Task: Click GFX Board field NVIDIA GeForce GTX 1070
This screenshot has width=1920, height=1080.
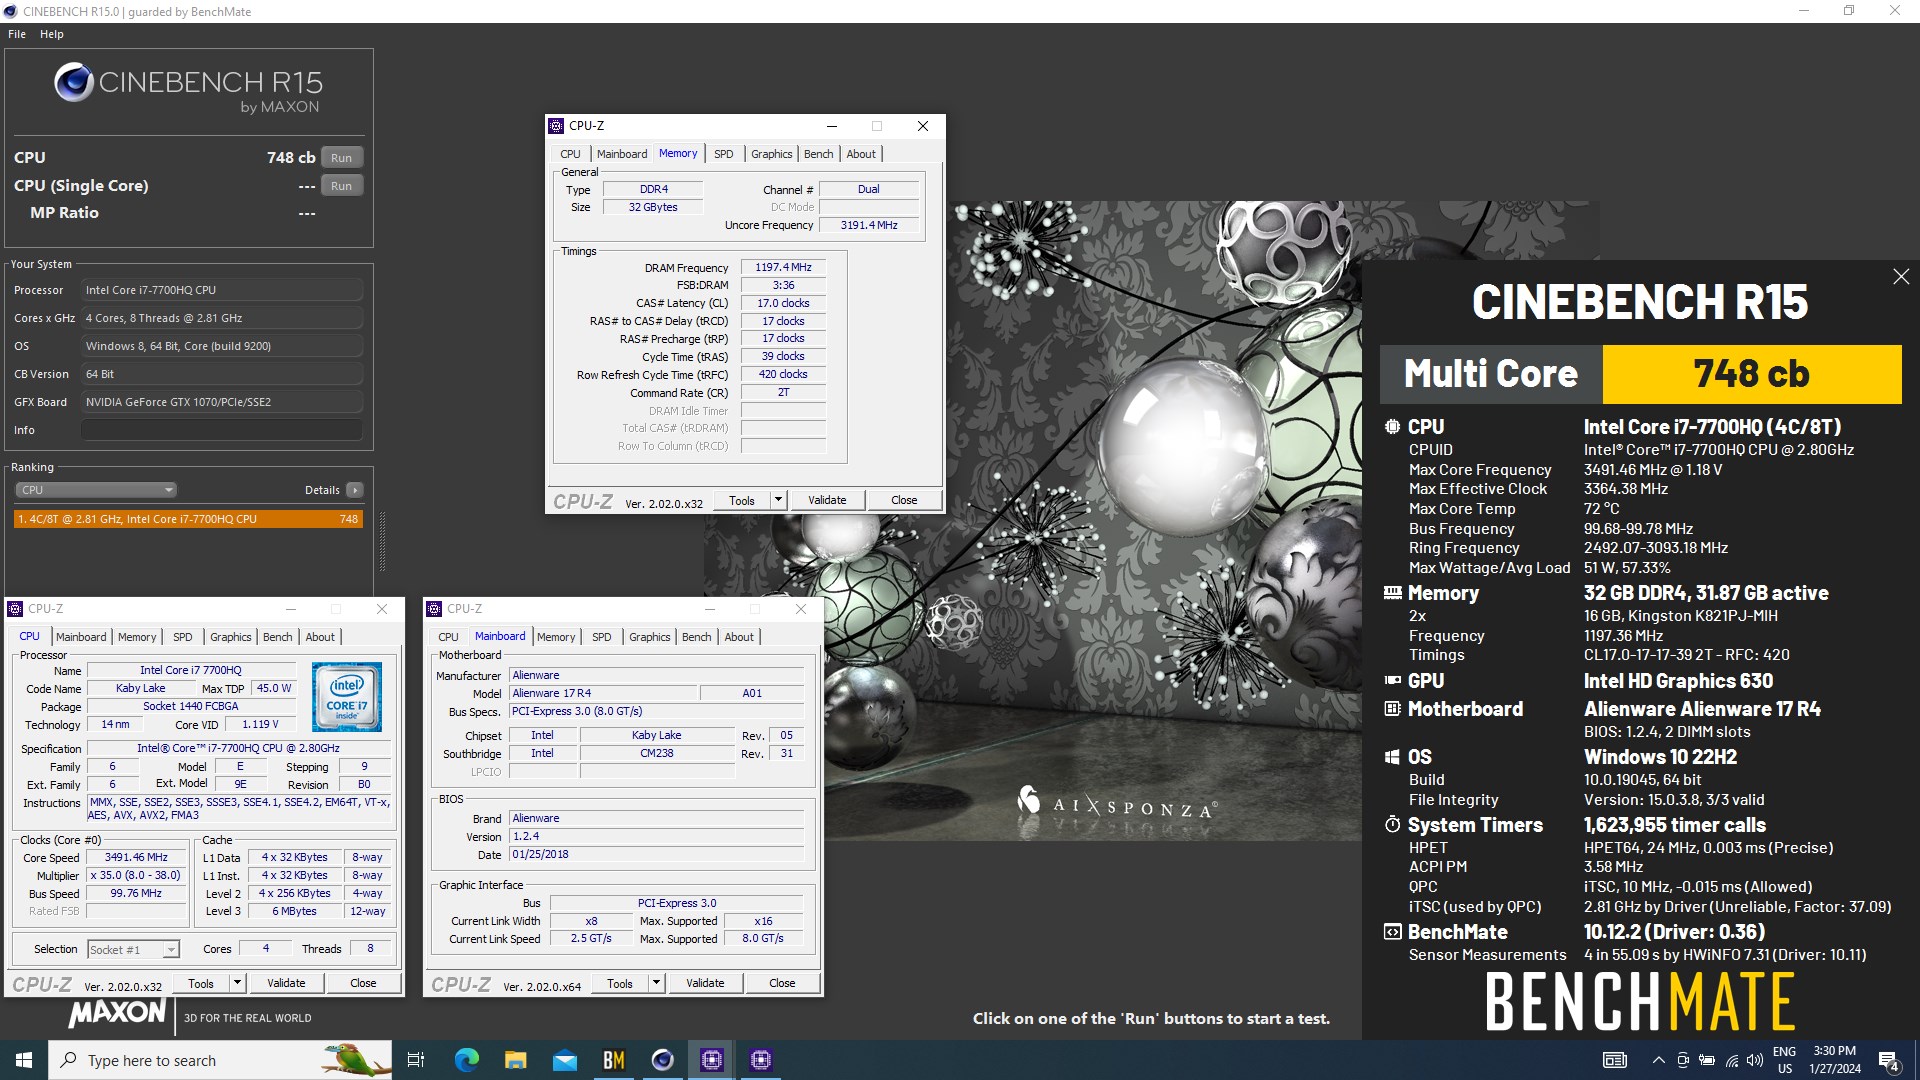Action: coord(222,402)
